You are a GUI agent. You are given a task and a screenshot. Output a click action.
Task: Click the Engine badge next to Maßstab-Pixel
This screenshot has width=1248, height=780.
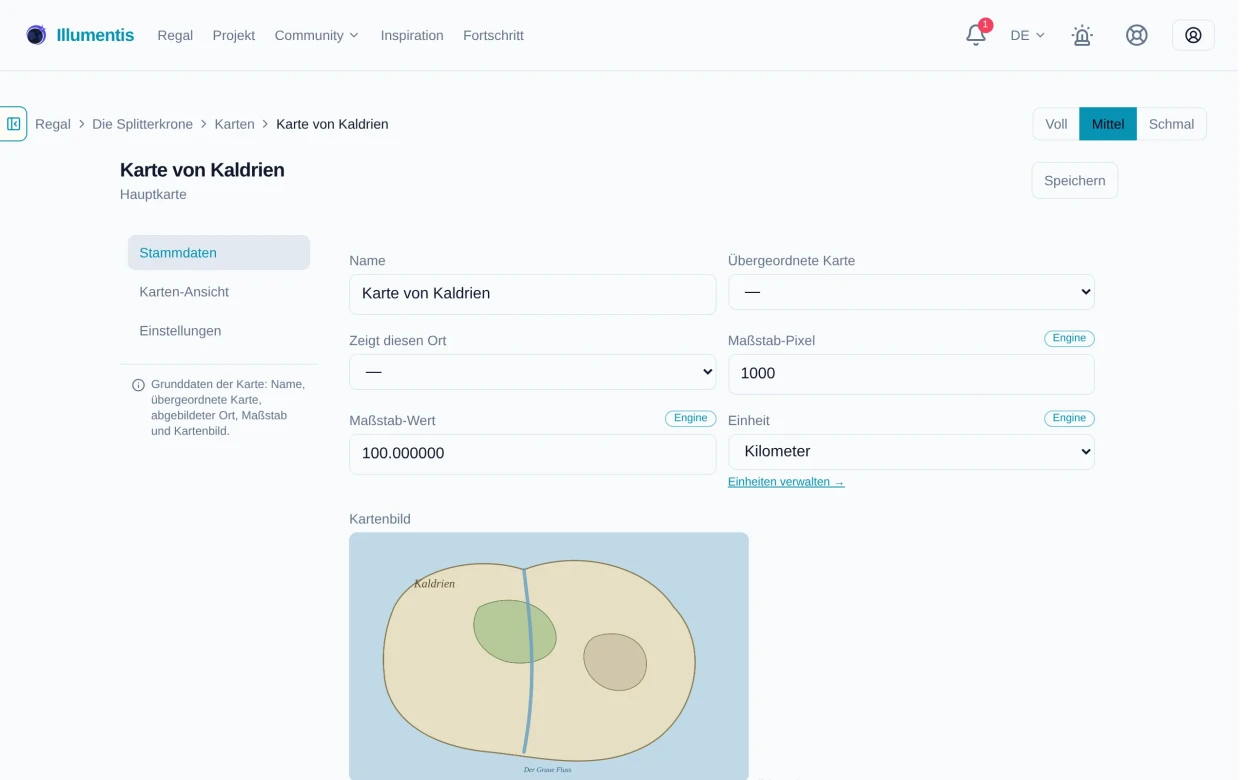point(1069,339)
